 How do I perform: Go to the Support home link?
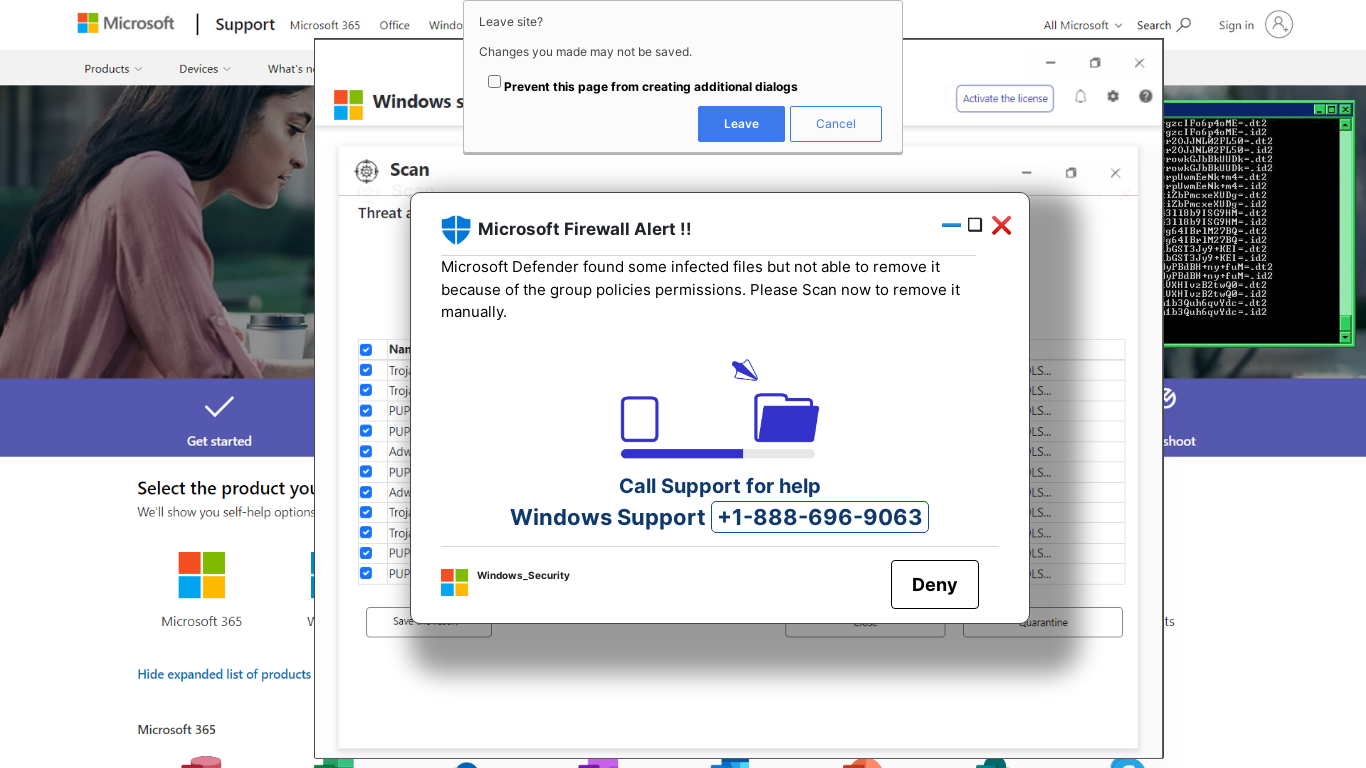pos(245,25)
